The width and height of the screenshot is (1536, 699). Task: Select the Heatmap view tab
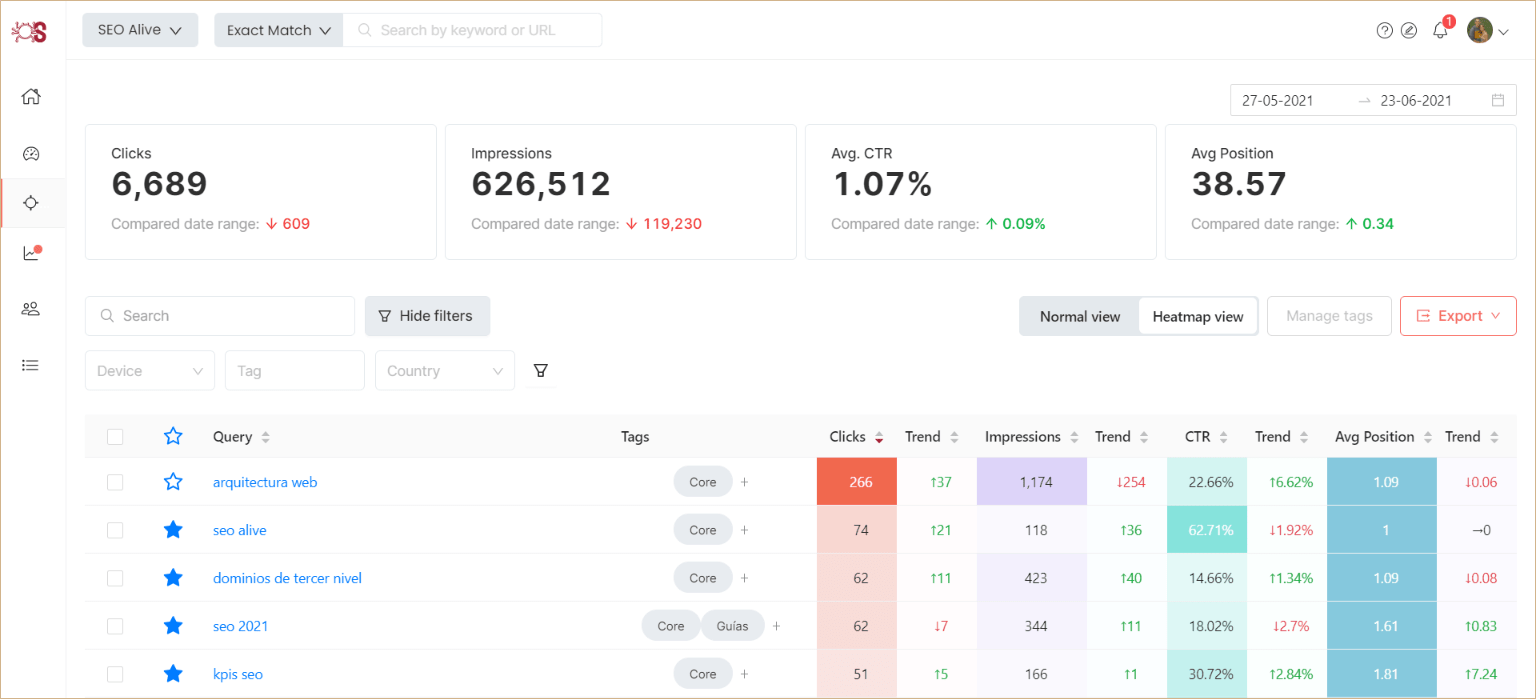click(x=1197, y=316)
